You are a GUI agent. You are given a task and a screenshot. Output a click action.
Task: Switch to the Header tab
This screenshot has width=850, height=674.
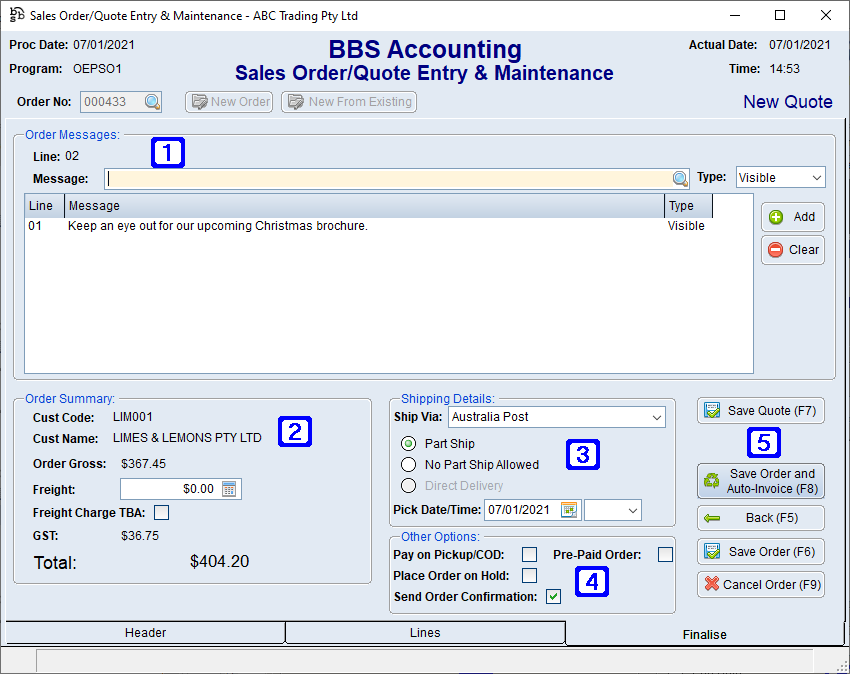(145, 632)
